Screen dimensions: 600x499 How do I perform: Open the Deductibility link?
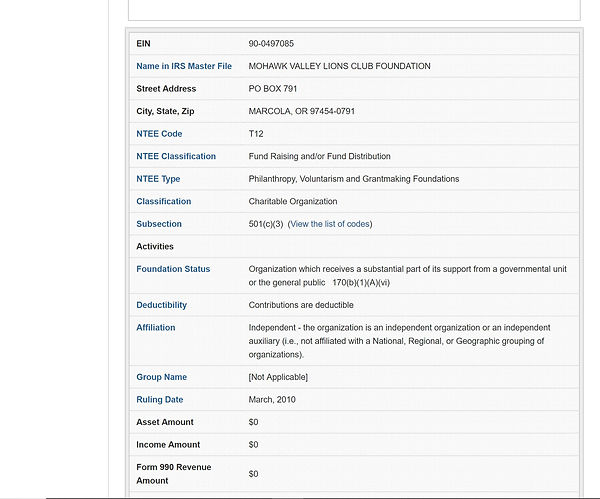click(161, 305)
